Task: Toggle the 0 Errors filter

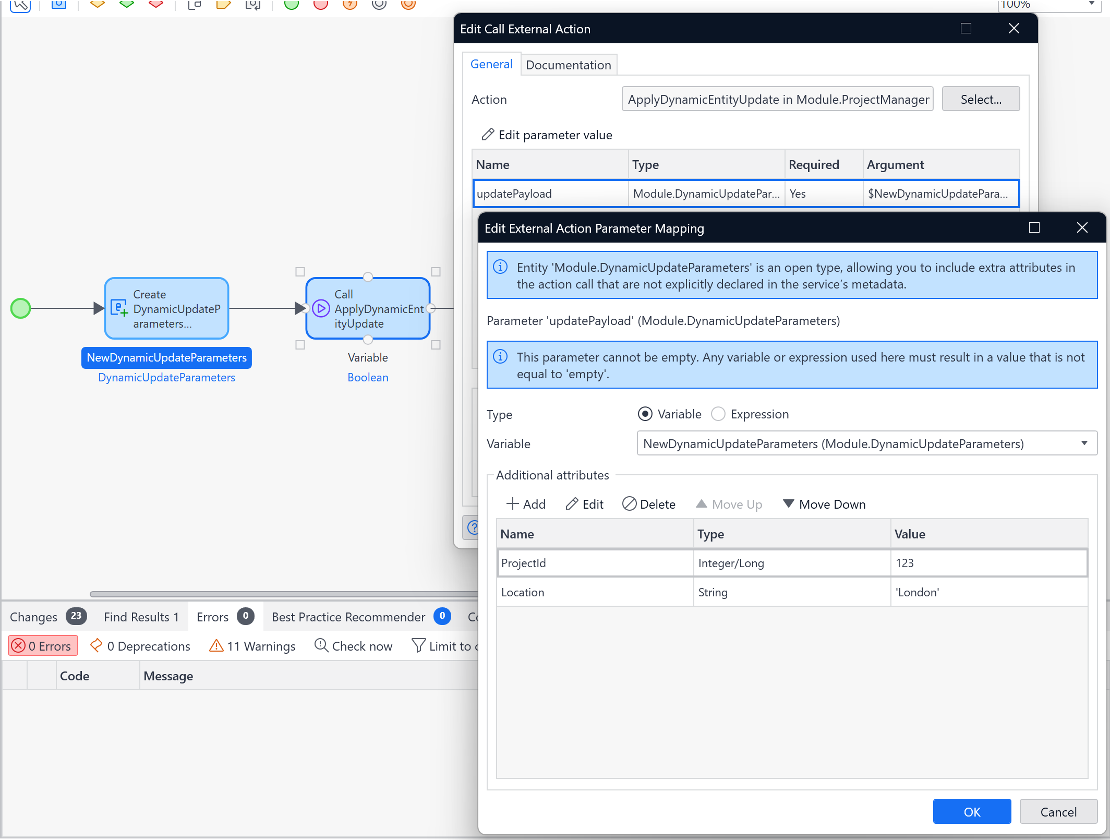Action: [42, 645]
